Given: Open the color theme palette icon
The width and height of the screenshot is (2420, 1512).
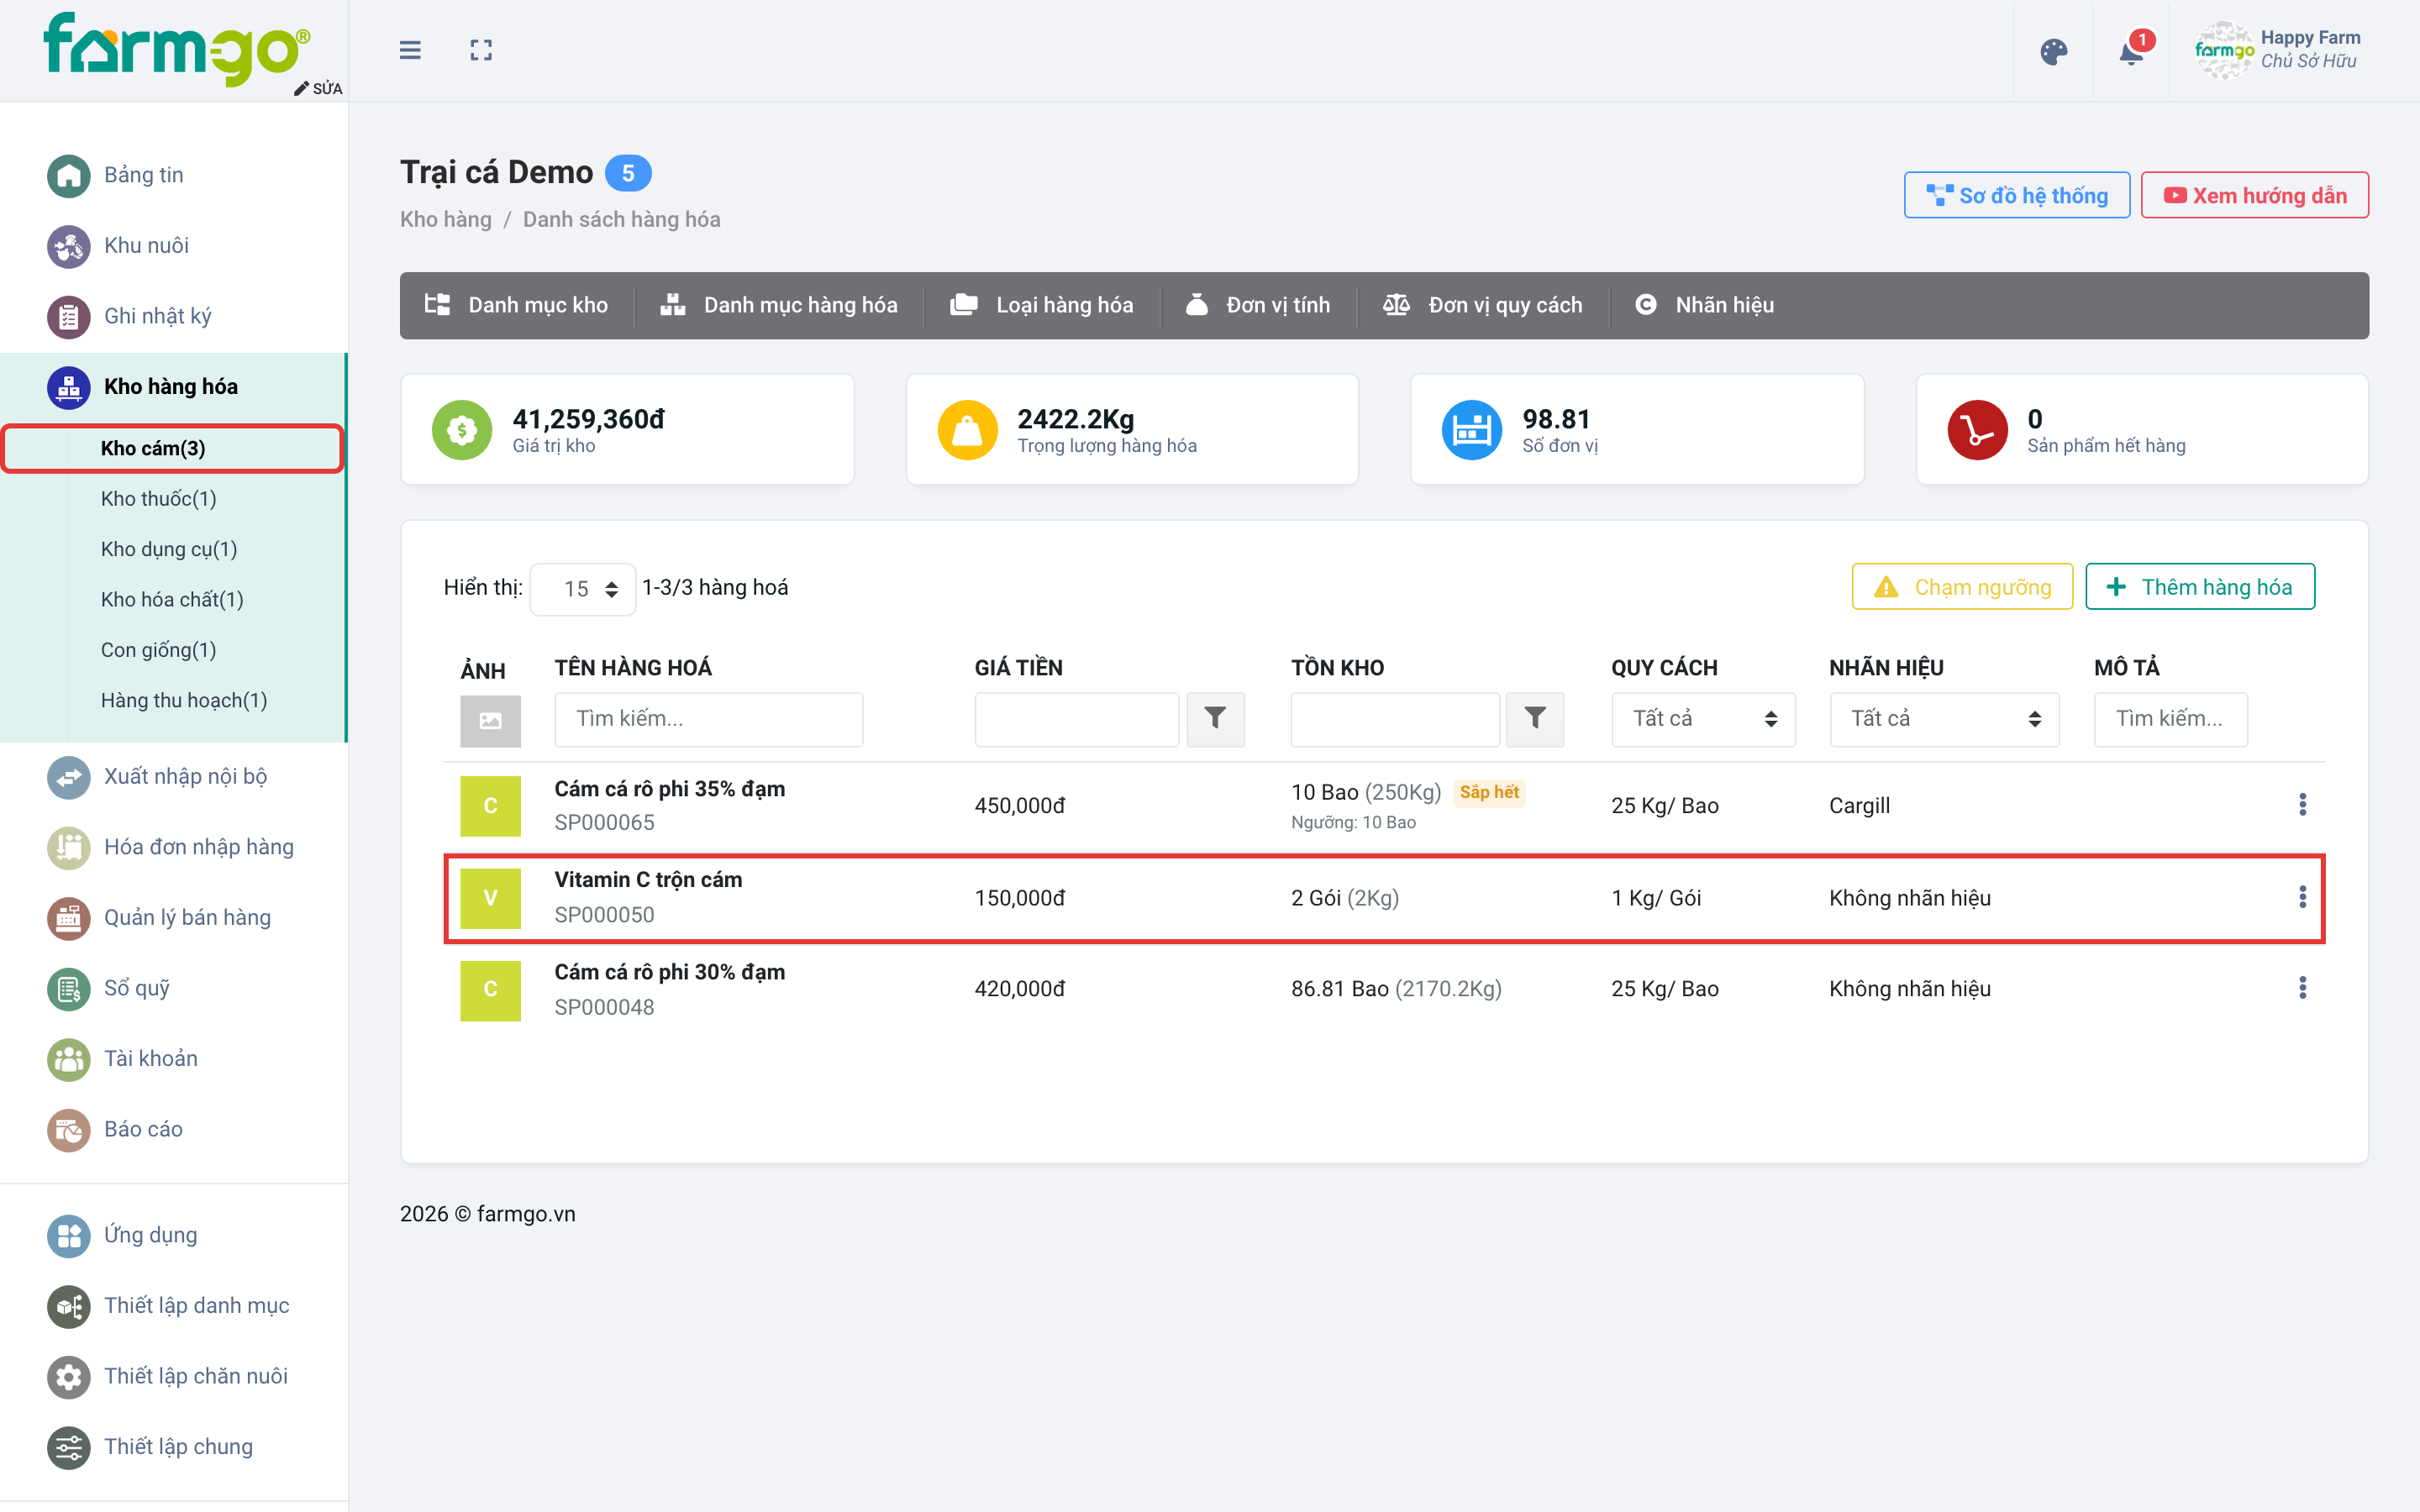Looking at the screenshot, I should [x=2053, y=51].
